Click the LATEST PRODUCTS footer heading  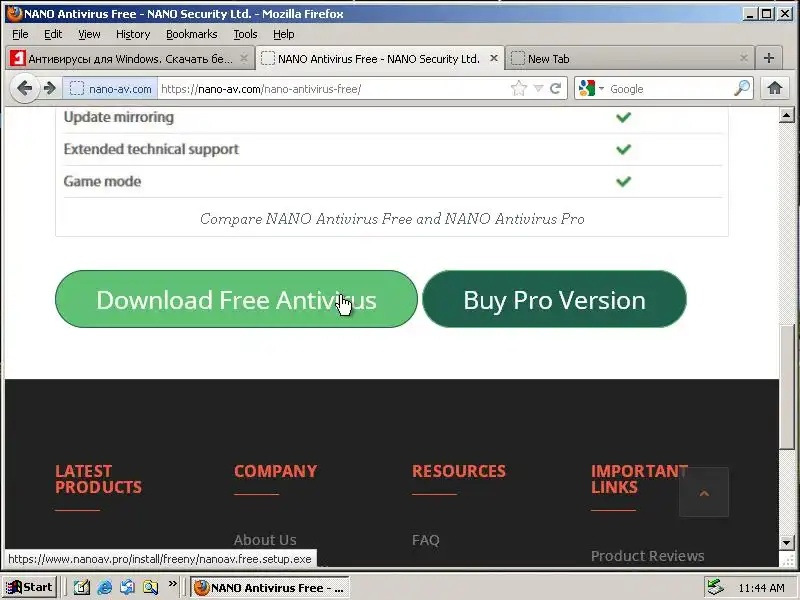click(x=98, y=479)
